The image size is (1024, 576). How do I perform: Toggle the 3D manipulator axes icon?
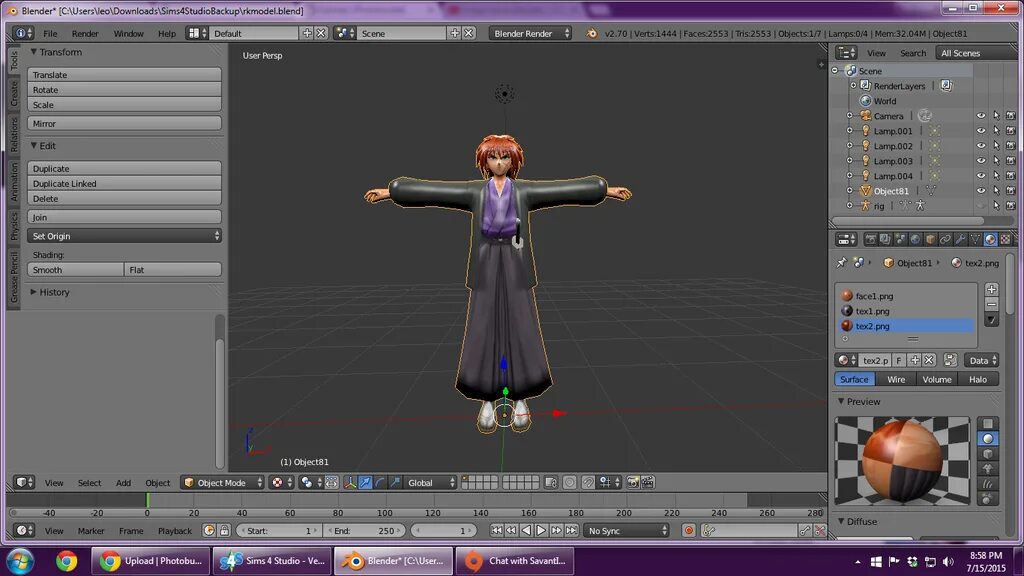(350, 483)
